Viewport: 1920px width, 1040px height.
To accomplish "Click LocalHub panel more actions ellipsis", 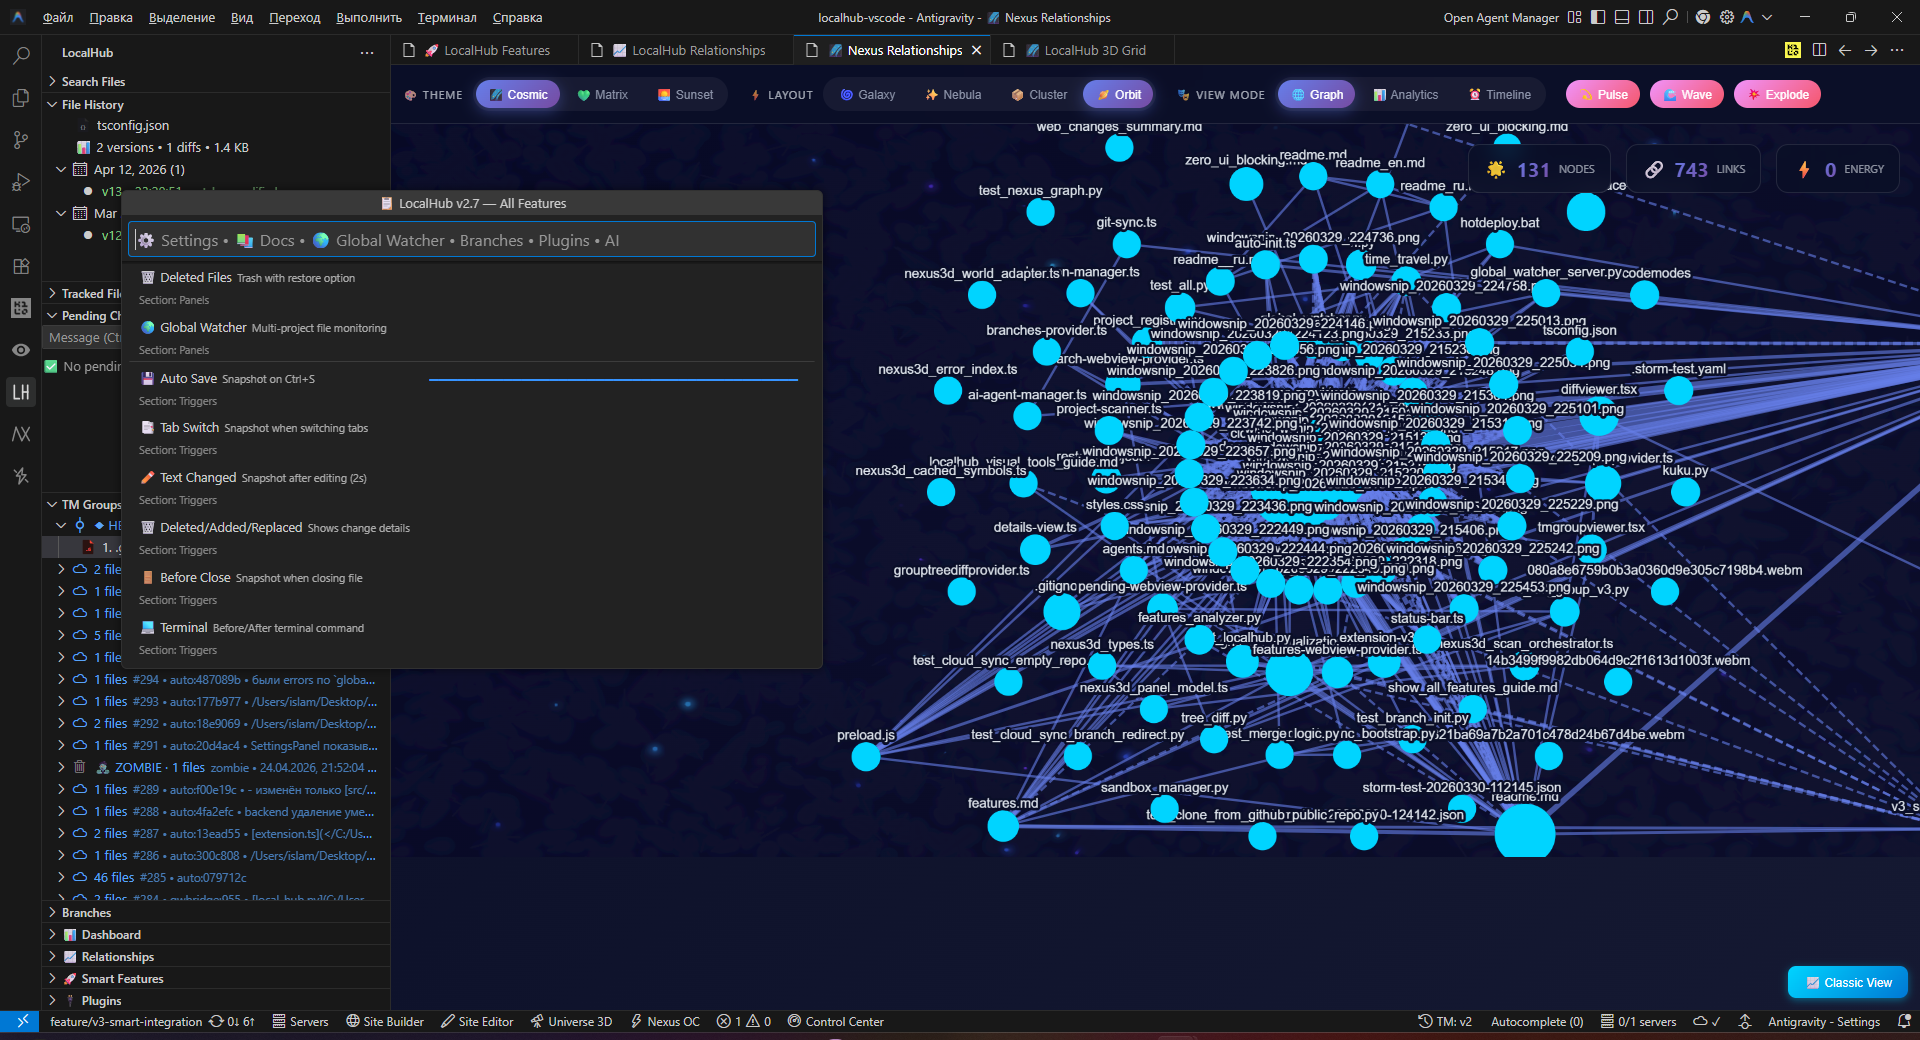I will pos(367,53).
